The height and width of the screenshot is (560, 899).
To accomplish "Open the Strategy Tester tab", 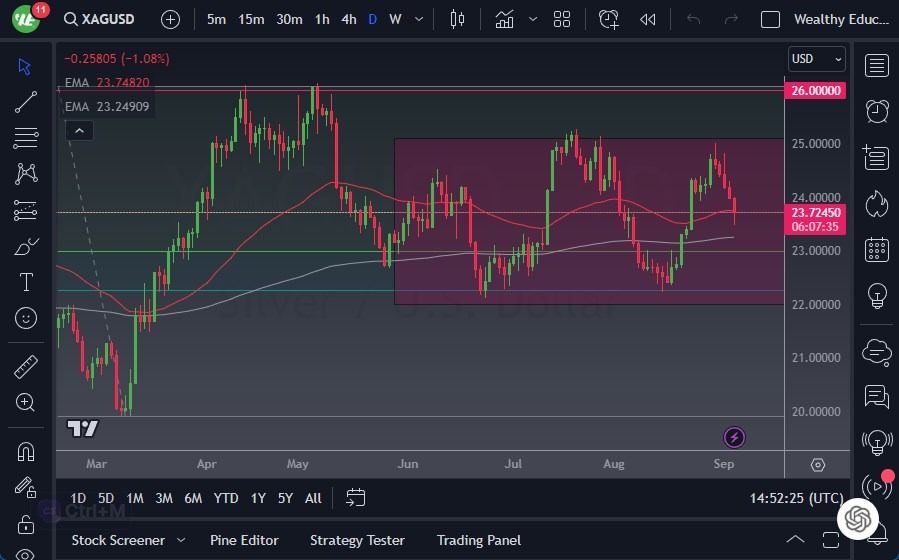I will pyautogui.click(x=357, y=540).
